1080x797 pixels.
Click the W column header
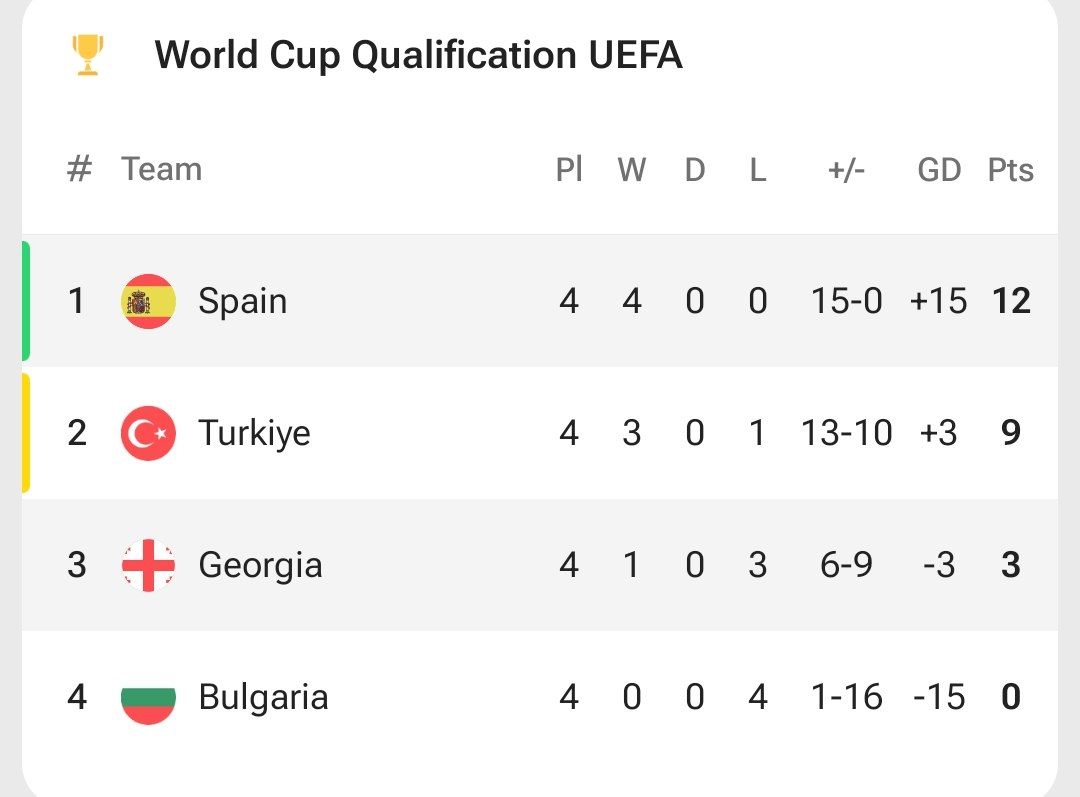point(631,170)
